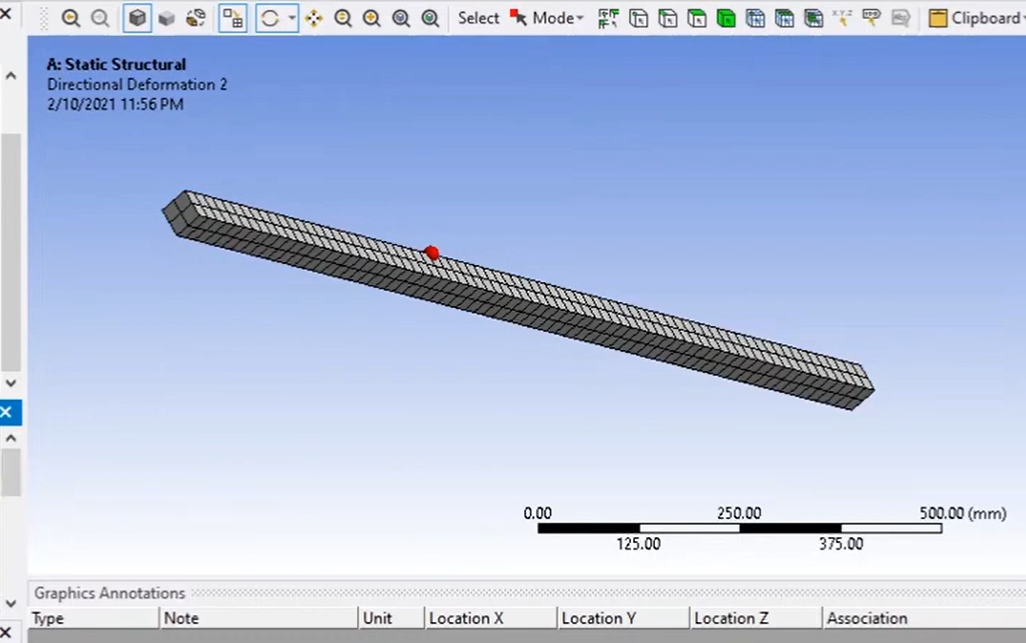
Task: Click the red probe marker on the beam
Action: (x=431, y=253)
